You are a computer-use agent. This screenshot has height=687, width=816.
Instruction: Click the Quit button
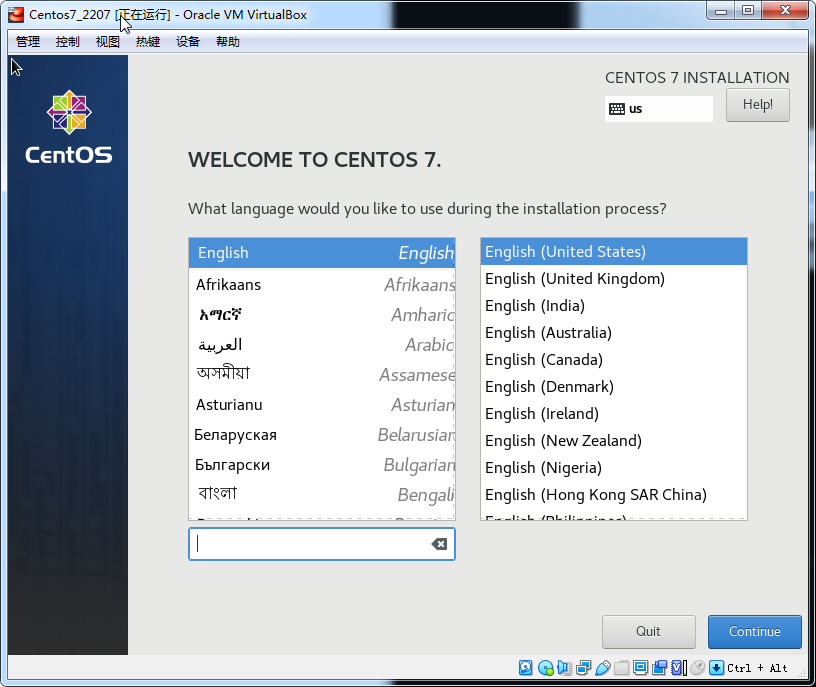648,631
